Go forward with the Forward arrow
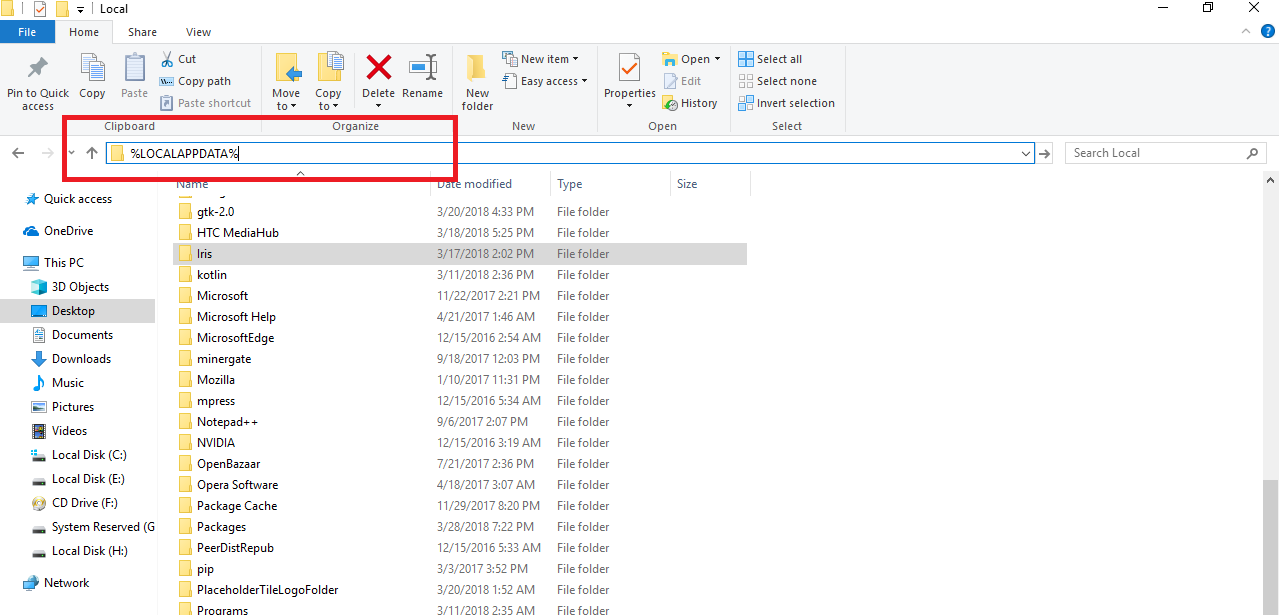Viewport: 1279px width, 615px height. coord(47,153)
